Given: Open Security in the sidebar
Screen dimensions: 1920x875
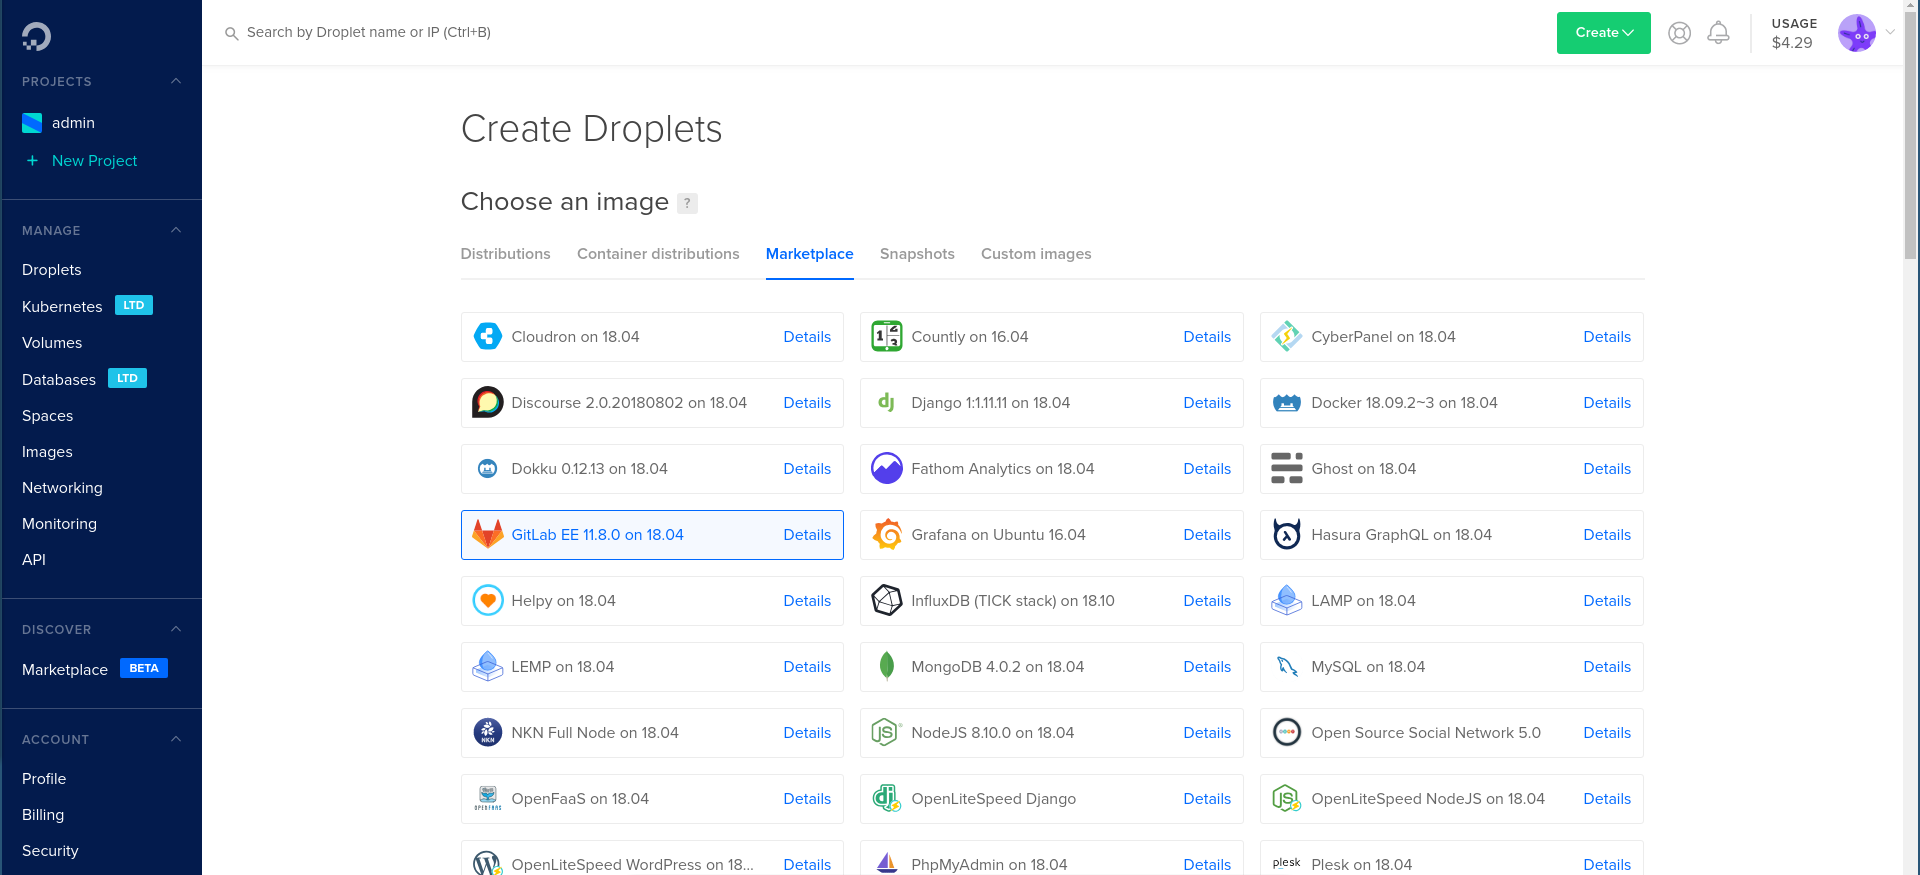Looking at the screenshot, I should [x=50, y=851].
